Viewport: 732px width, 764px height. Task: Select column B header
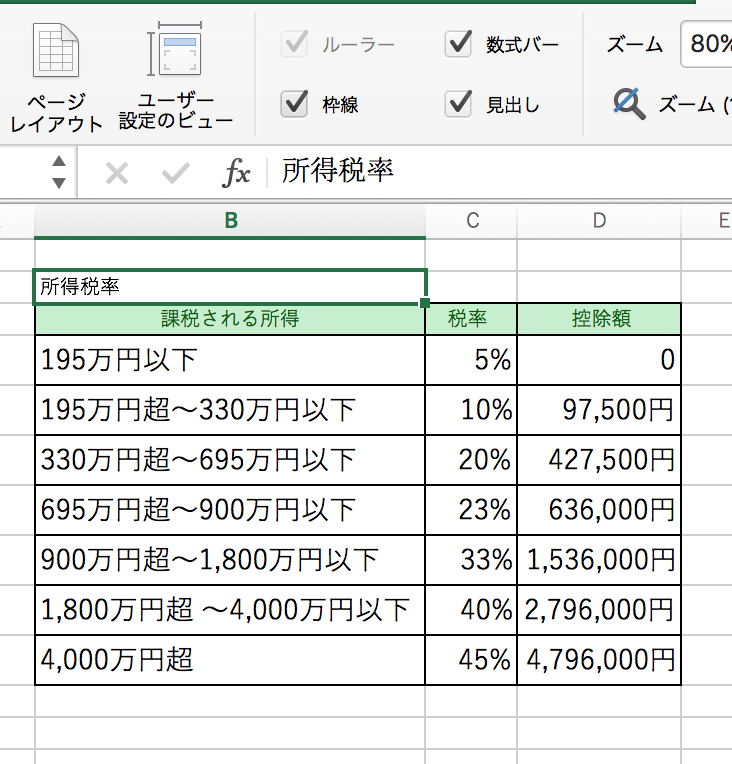[x=230, y=221]
